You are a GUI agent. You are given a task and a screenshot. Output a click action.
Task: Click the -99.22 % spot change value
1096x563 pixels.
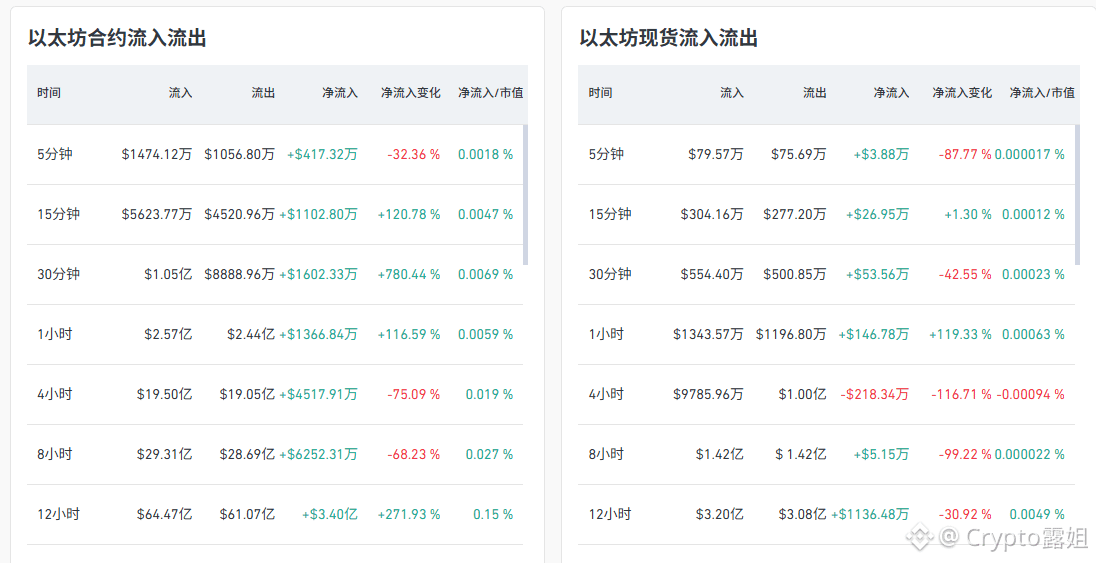[x=965, y=455]
